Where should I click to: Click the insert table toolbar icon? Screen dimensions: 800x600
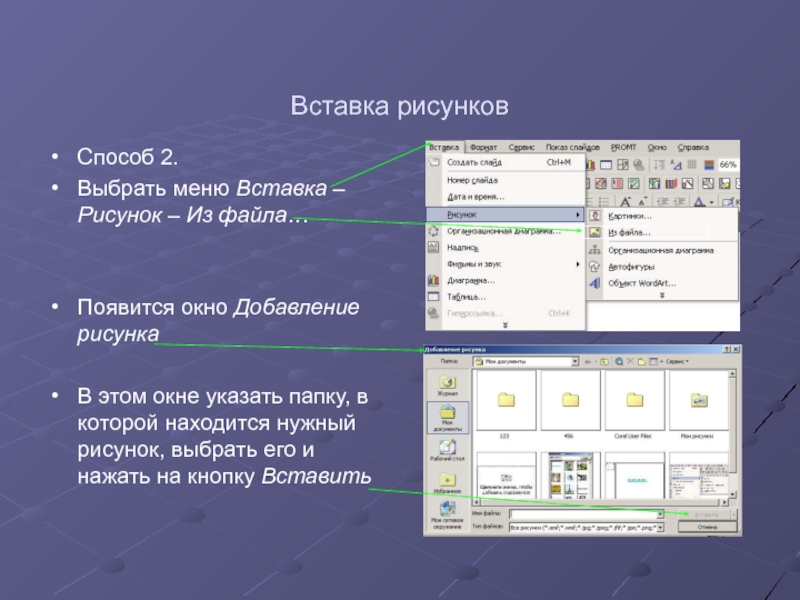(606, 165)
